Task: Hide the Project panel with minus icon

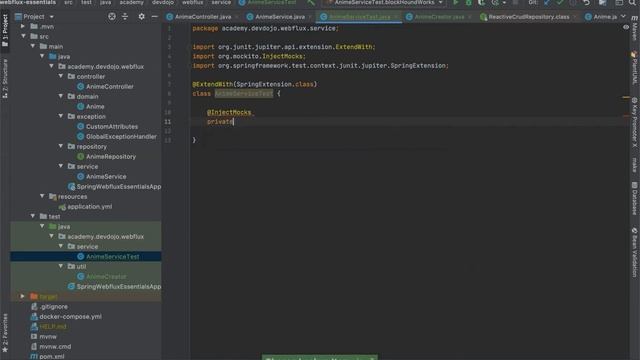Action: 154,17
